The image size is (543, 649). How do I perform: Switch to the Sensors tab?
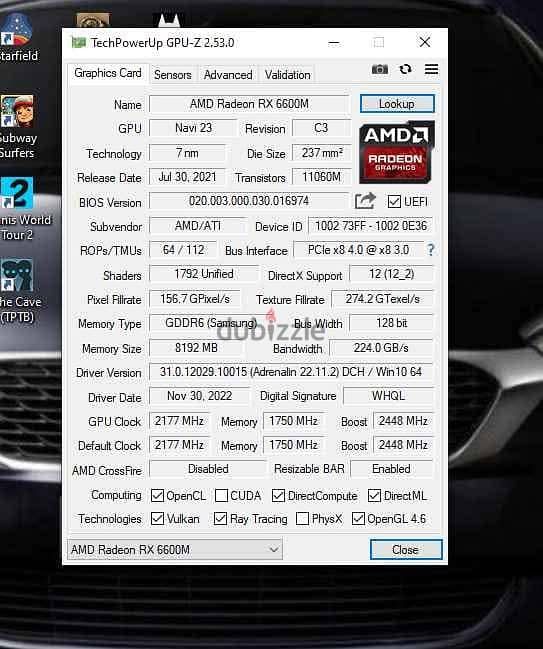[x=173, y=75]
